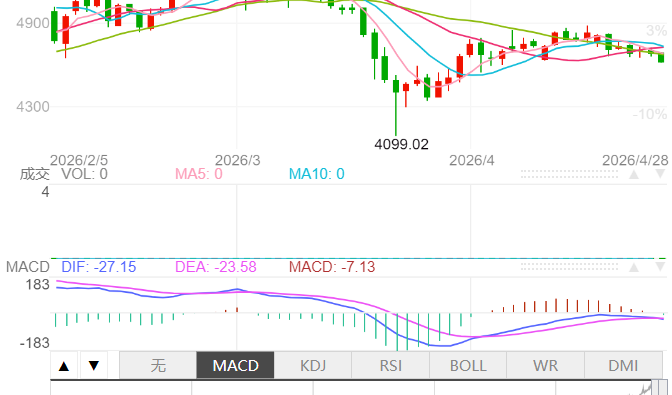Choose the DMI indicator tab
Image resolution: width=672 pixels, height=395 pixels.
tap(623, 365)
